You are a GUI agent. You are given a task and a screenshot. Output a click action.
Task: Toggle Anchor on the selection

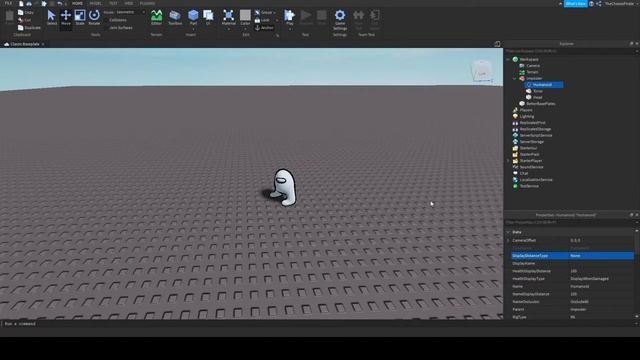point(264,28)
